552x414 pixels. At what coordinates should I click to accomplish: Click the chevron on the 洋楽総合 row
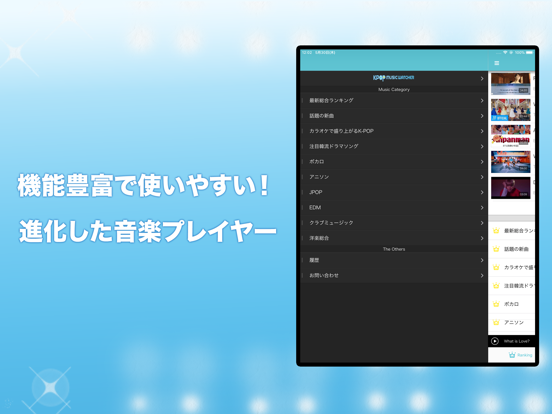coord(482,238)
